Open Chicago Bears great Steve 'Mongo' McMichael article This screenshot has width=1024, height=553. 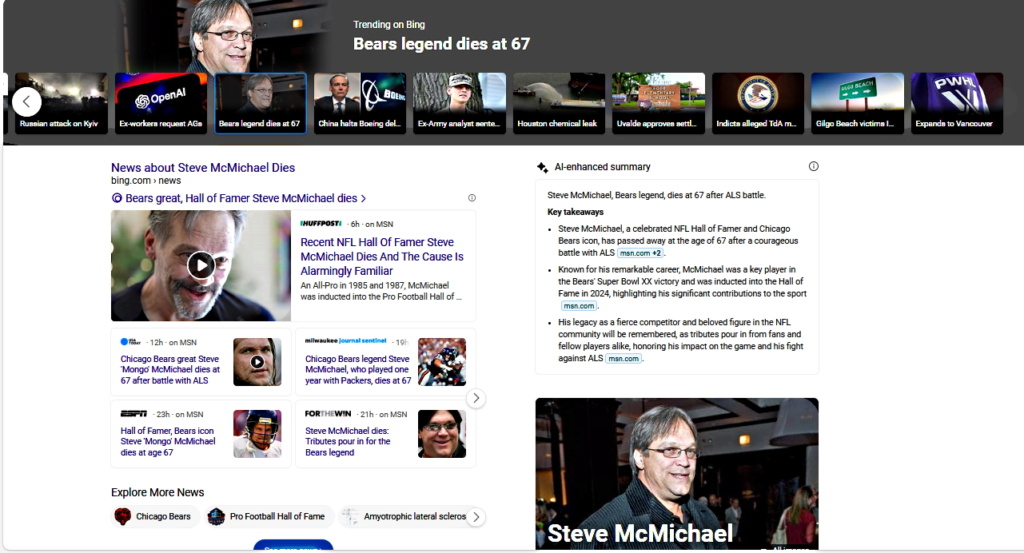[170, 370]
